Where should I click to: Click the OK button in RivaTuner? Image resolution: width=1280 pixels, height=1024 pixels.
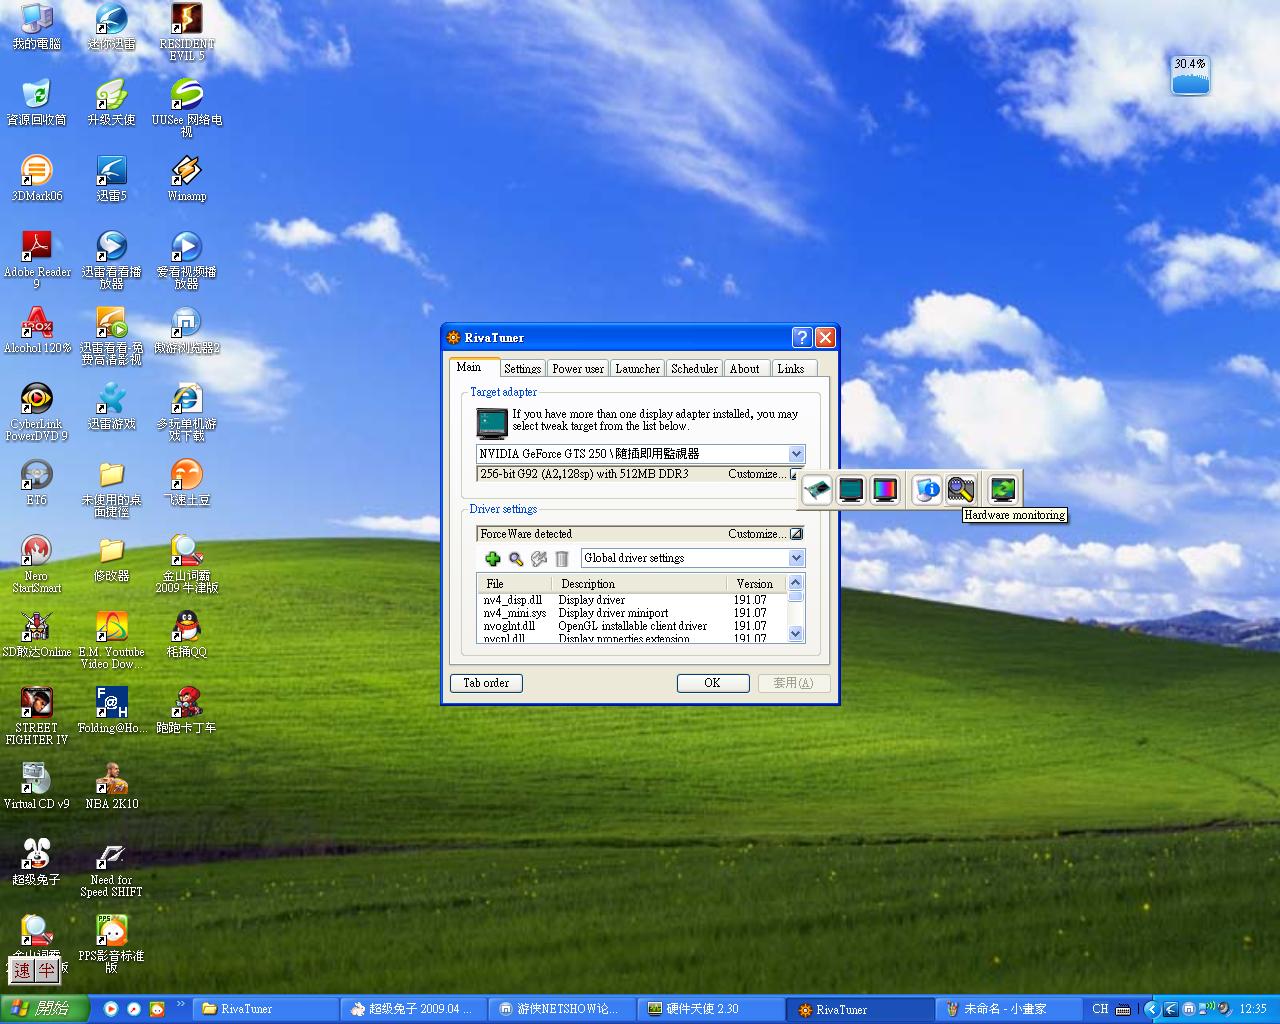712,683
